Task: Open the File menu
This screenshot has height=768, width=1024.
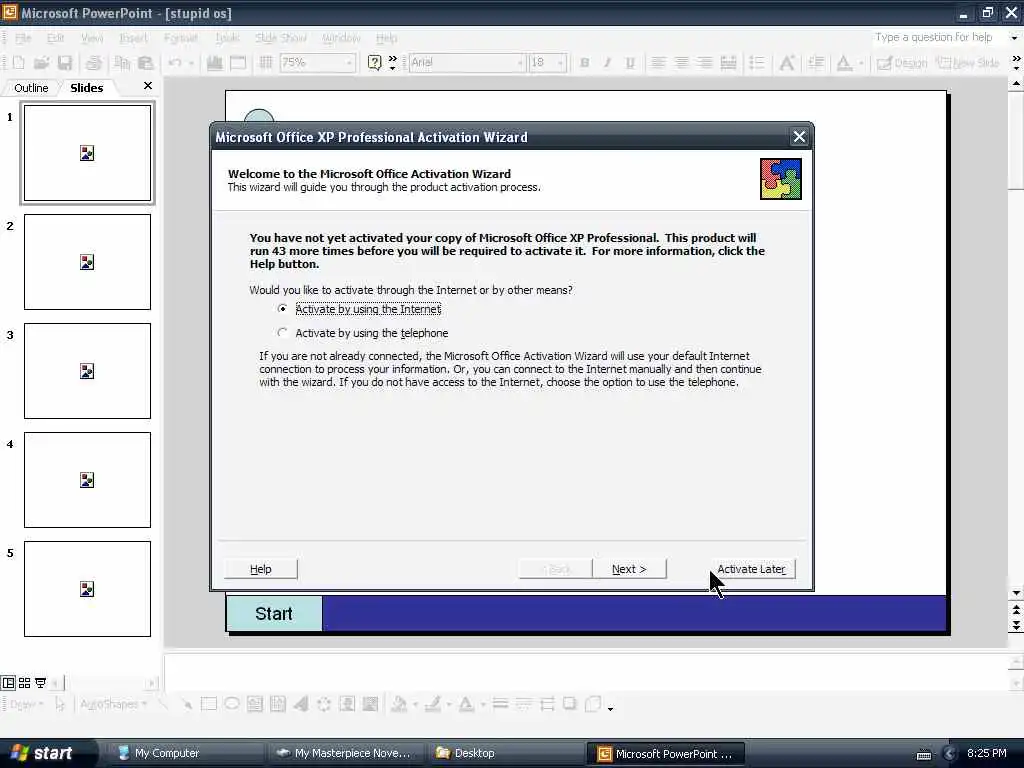Action: [23, 38]
